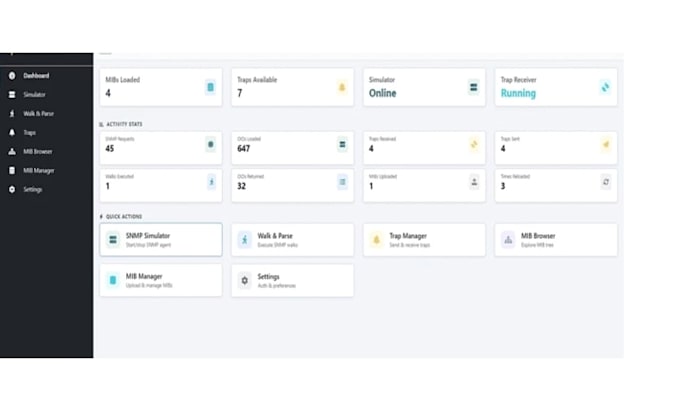Open Traps in the sidebar
Image resolution: width=680 pixels, height=411 pixels.
click(x=29, y=133)
